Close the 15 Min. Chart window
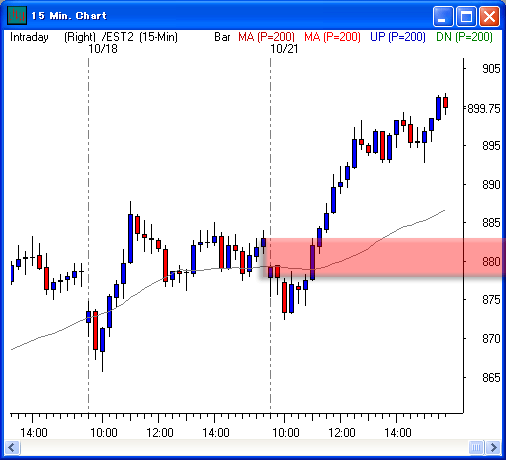Viewport: 506px width, 460px height. 489,16
